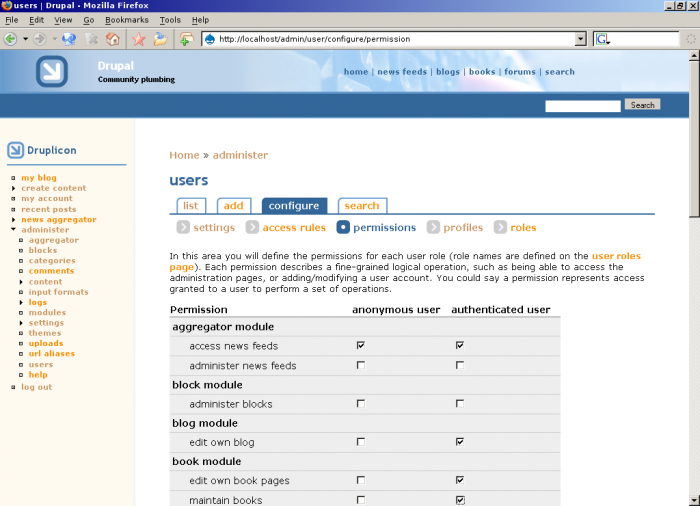Open the Tools menu
Image resolution: width=700 pixels, height=506 pixels.
(x=170, y=20)
